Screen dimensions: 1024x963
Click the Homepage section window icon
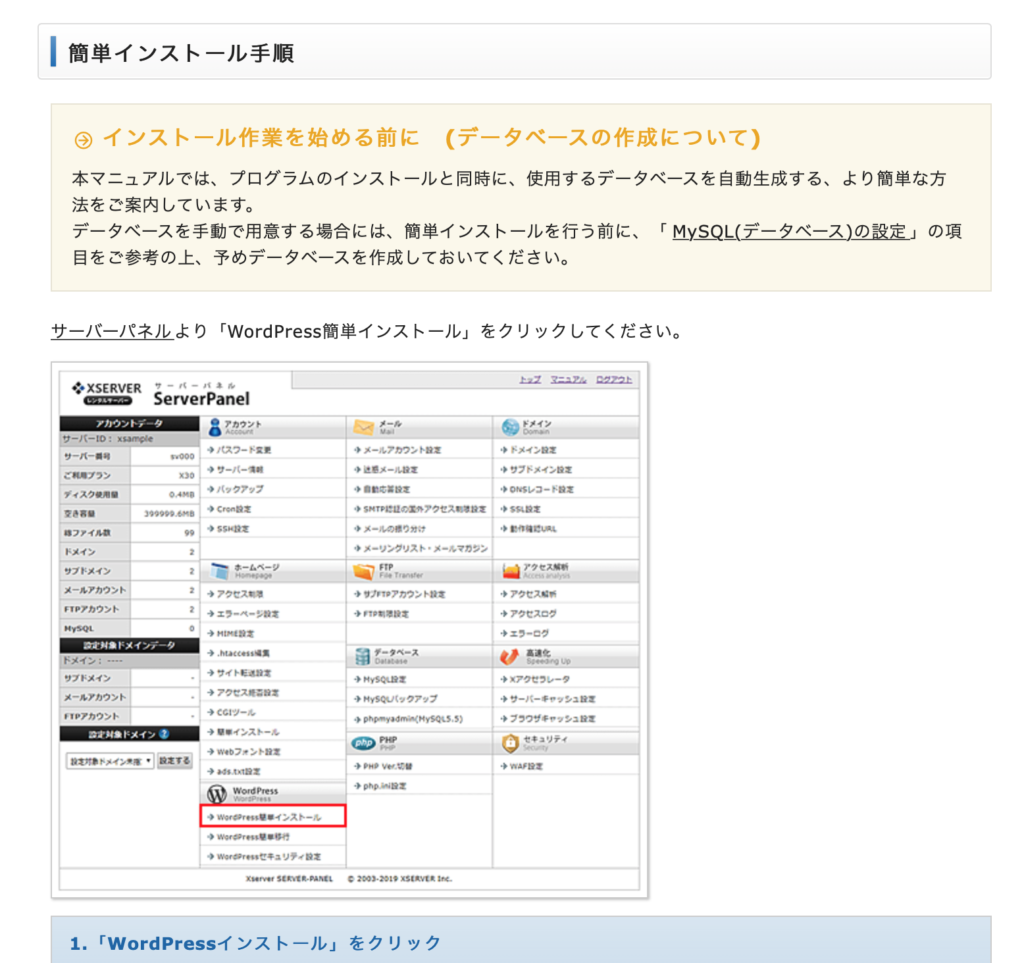point(219,571)
